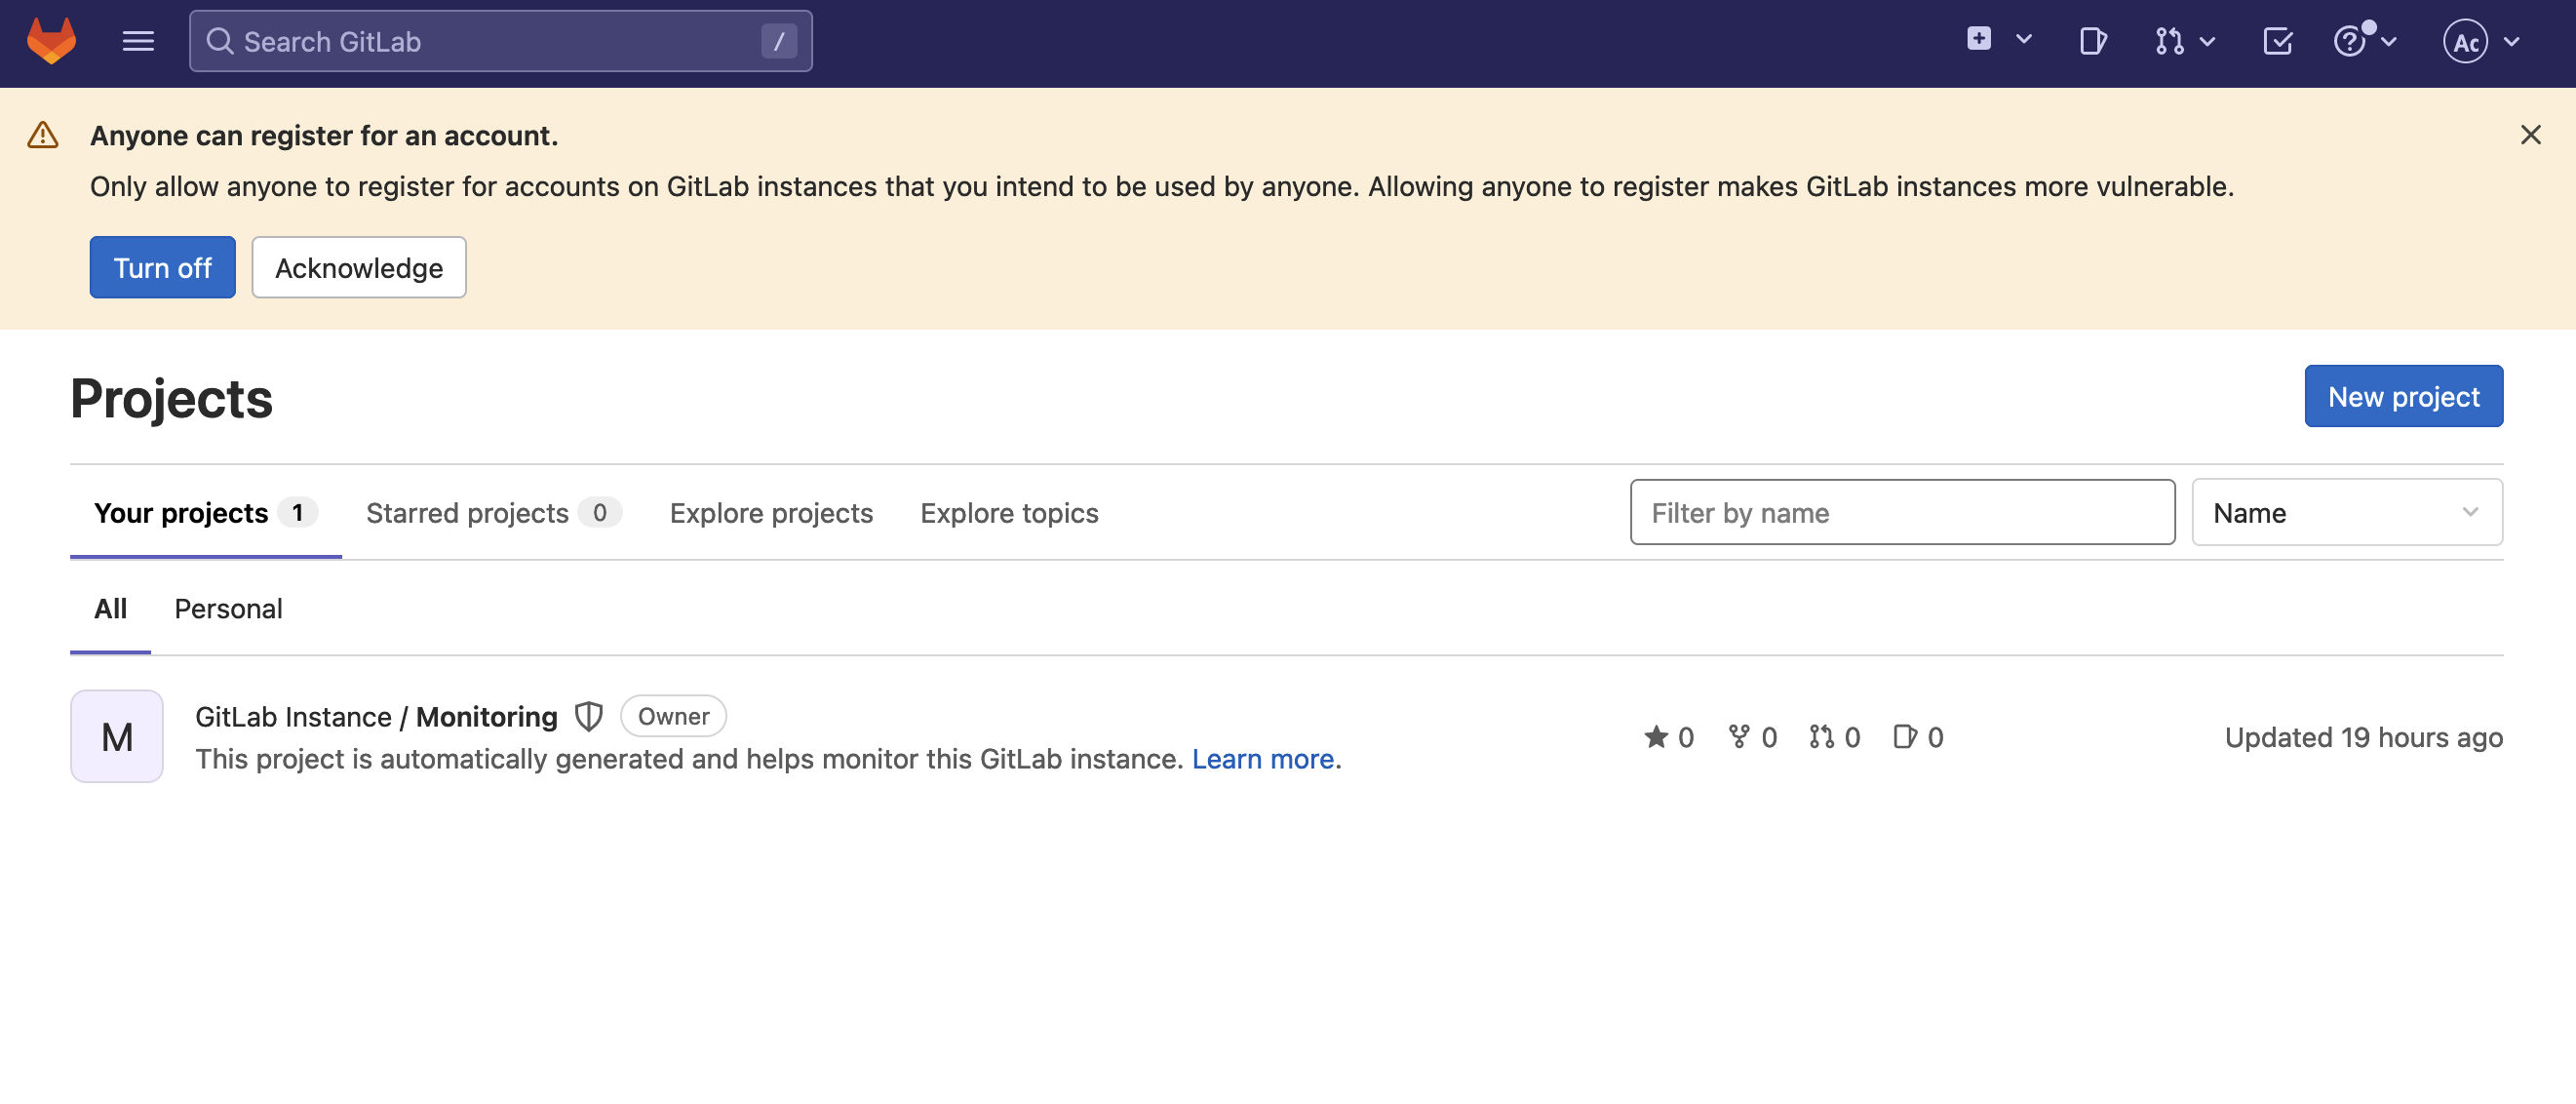
Task: Dismiss the registration warning banner
Action: (x=2530, y=135)
